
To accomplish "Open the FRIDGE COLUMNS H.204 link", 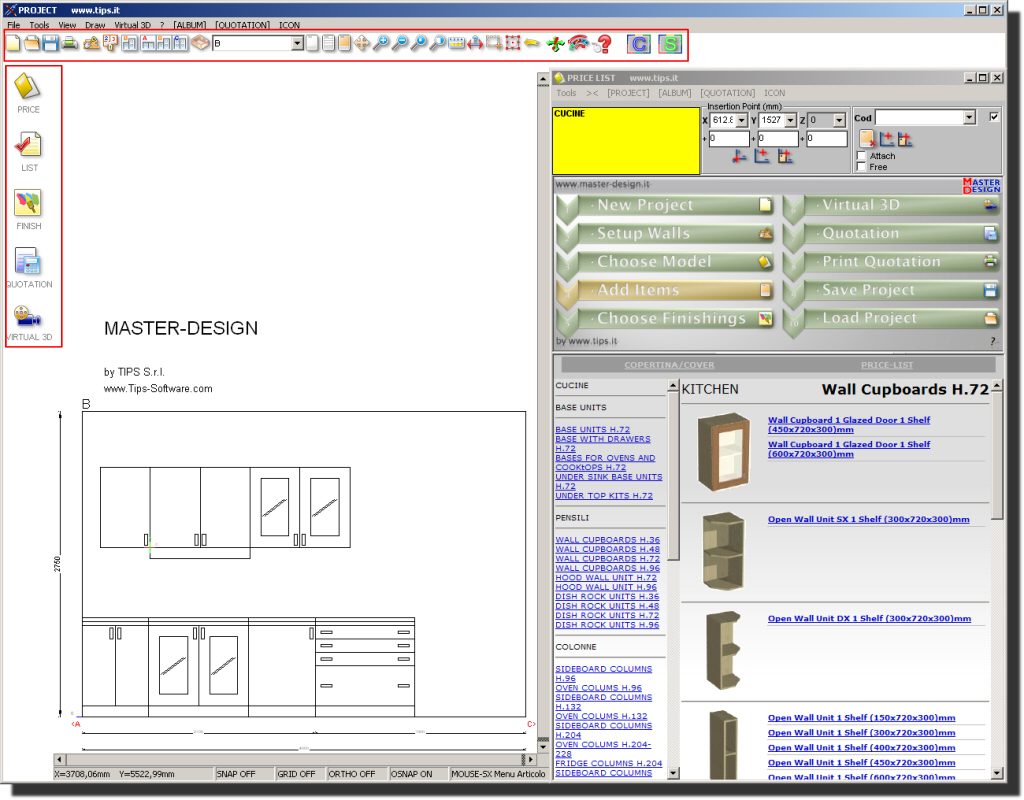I will tap(608, 763).
